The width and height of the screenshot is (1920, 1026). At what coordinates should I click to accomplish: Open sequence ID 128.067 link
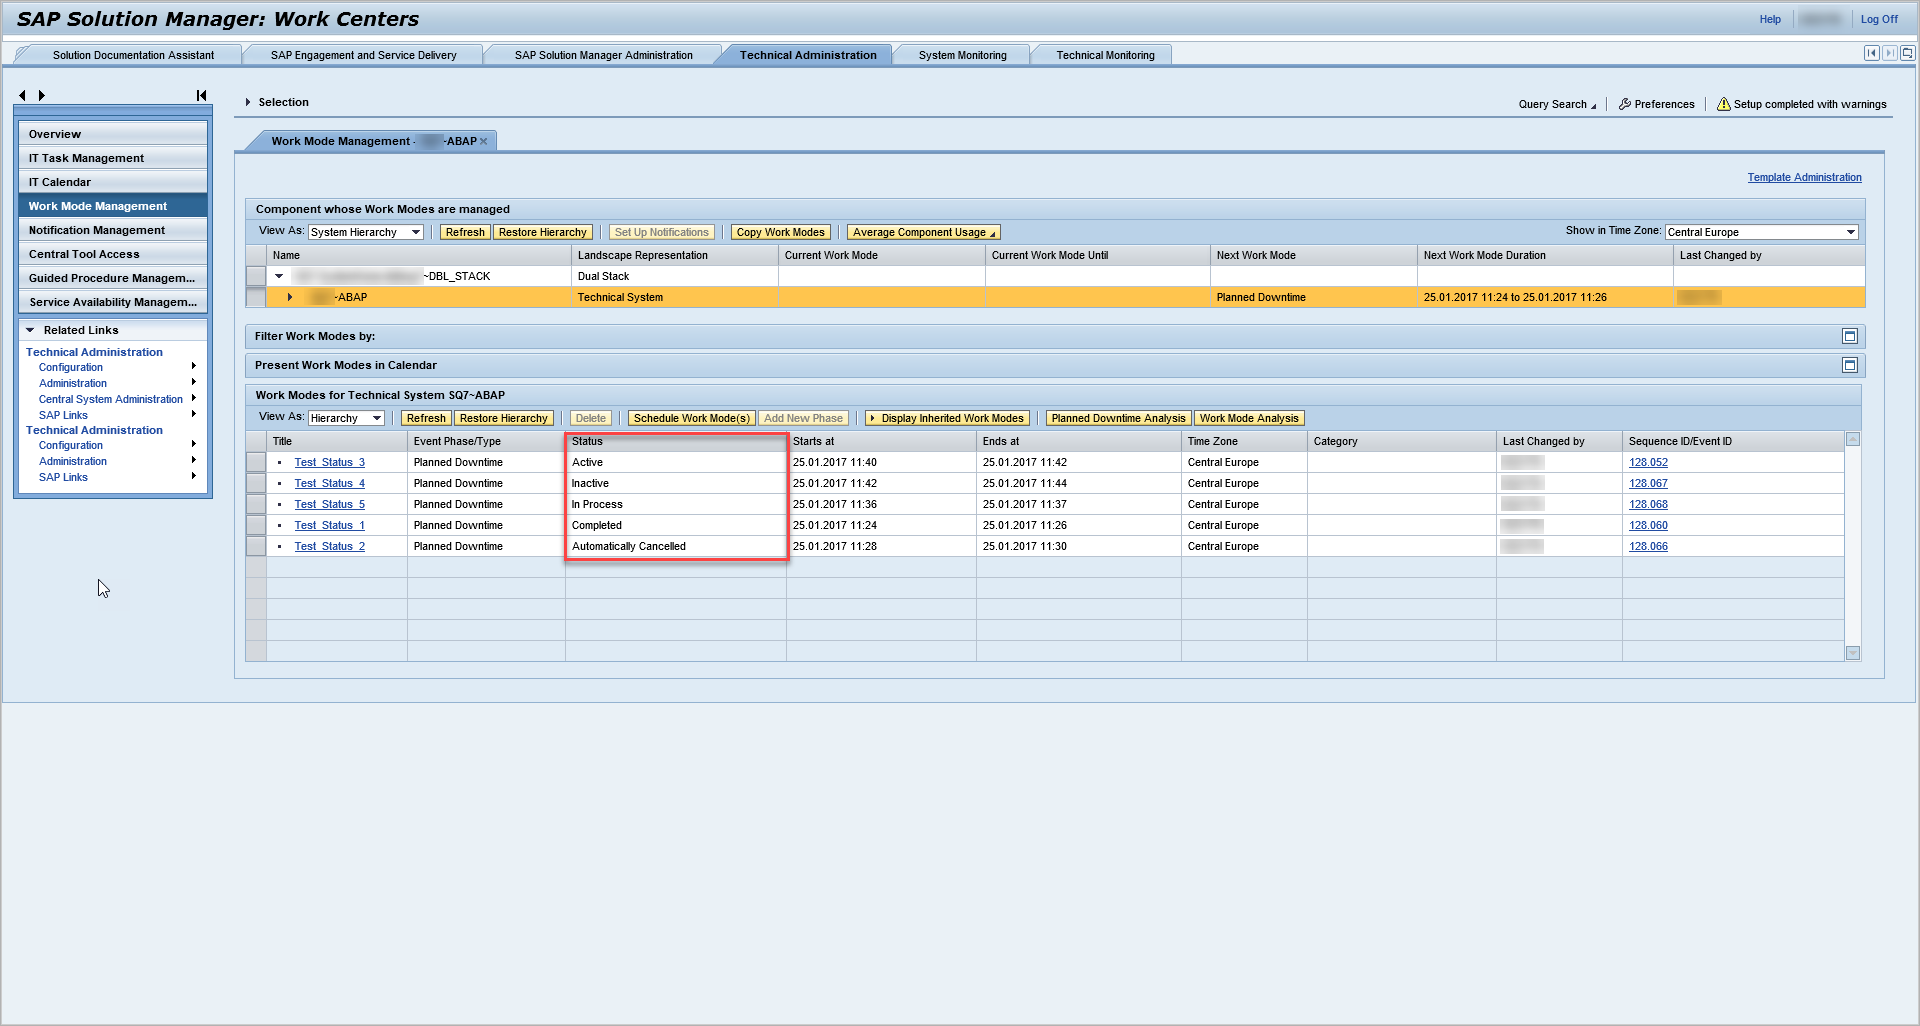pyautogui.click(x=1648, y=483)
